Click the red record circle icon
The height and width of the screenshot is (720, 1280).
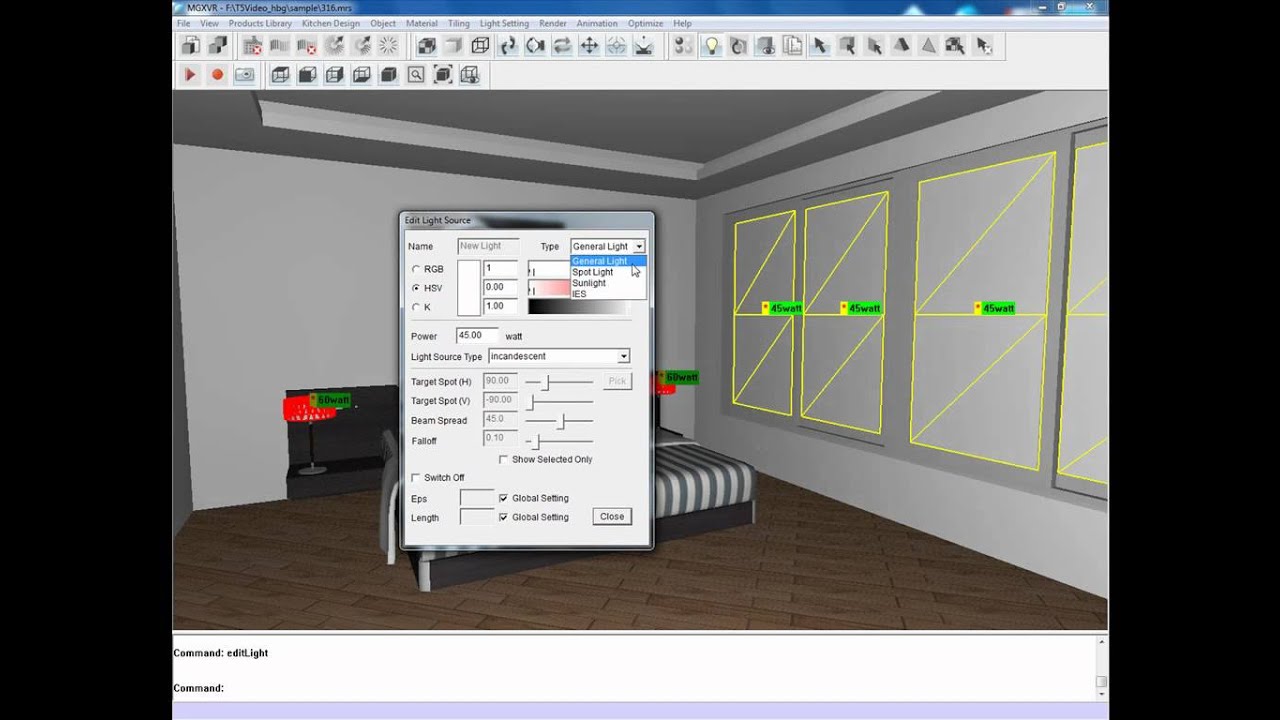(217, 74)
